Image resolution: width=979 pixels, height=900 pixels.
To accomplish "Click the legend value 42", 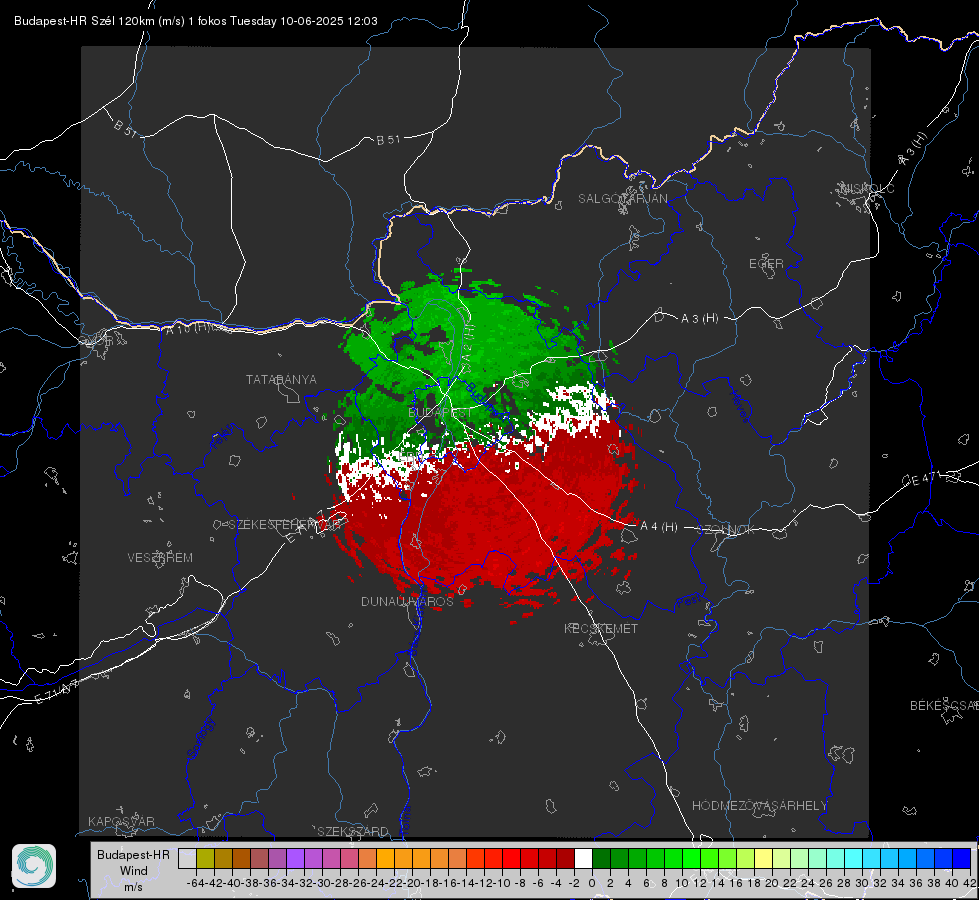I will pos(969,883).
